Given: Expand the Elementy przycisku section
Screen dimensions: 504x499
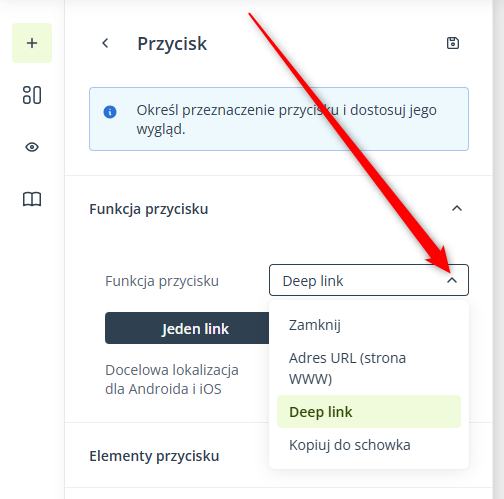Looking at the screenshot, I should (154, 456).
